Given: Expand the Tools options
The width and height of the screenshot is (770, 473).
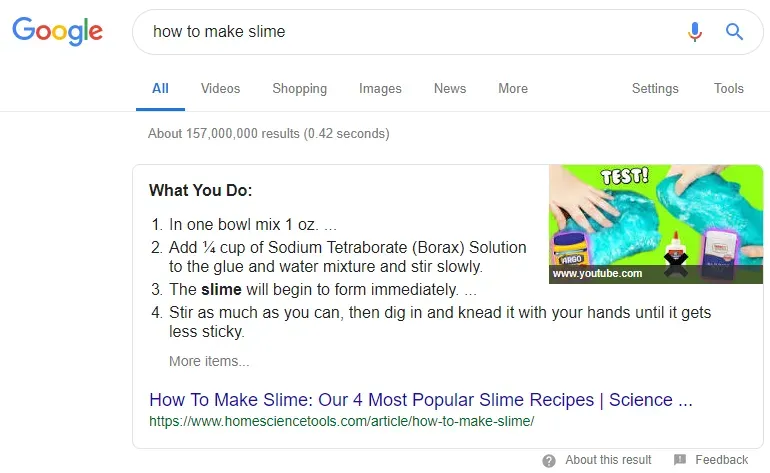Looking at the screenshot, I should (x=729, y=88).
